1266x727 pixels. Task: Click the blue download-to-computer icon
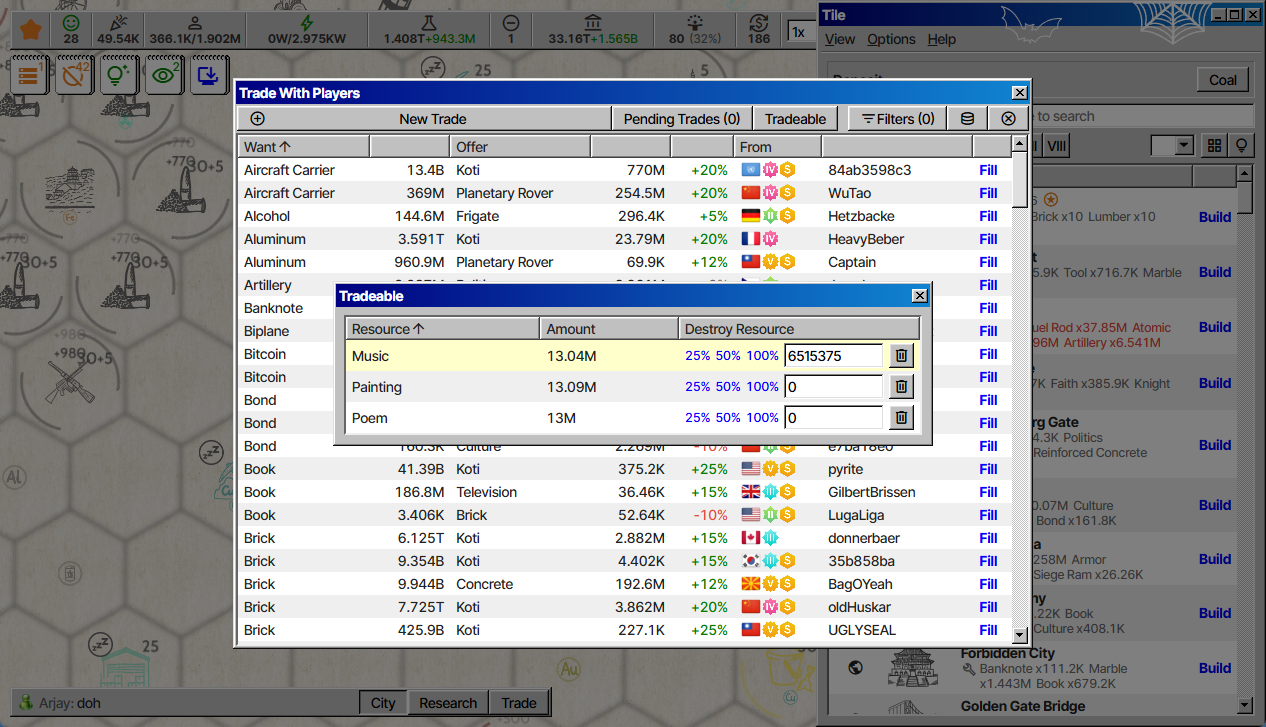pyautogui.click(x=209, y=75)
